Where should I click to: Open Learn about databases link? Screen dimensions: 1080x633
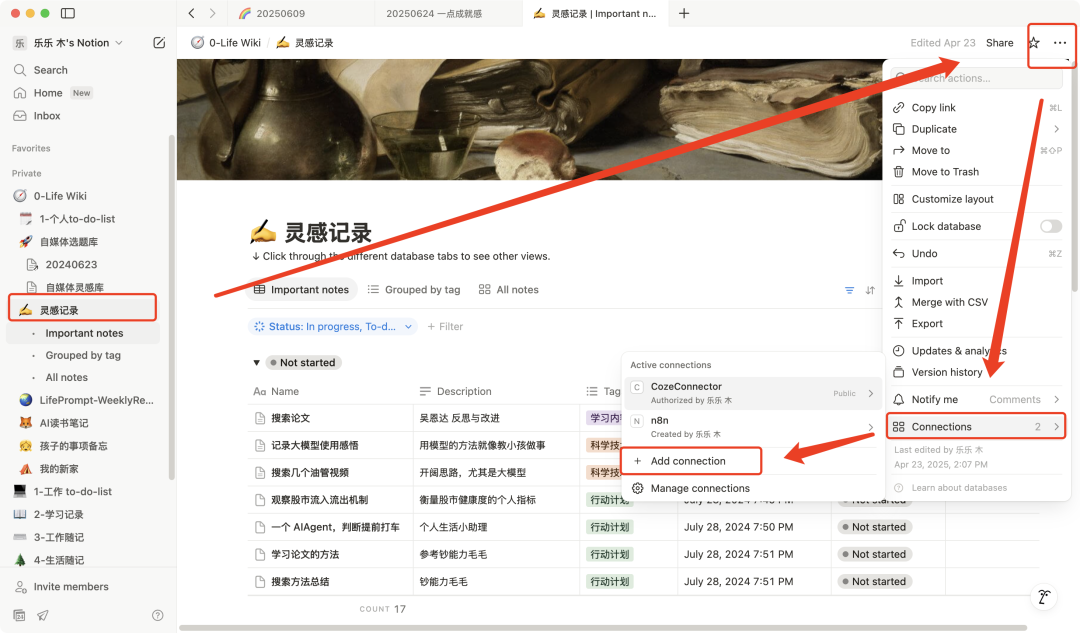point(959,488)
